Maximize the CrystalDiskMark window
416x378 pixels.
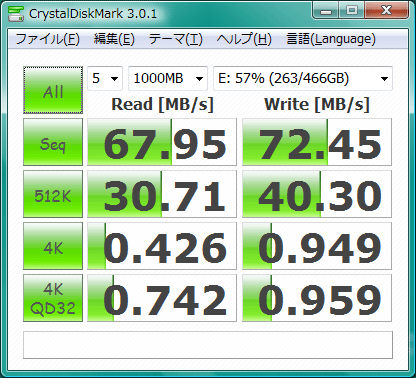[352, 10]
